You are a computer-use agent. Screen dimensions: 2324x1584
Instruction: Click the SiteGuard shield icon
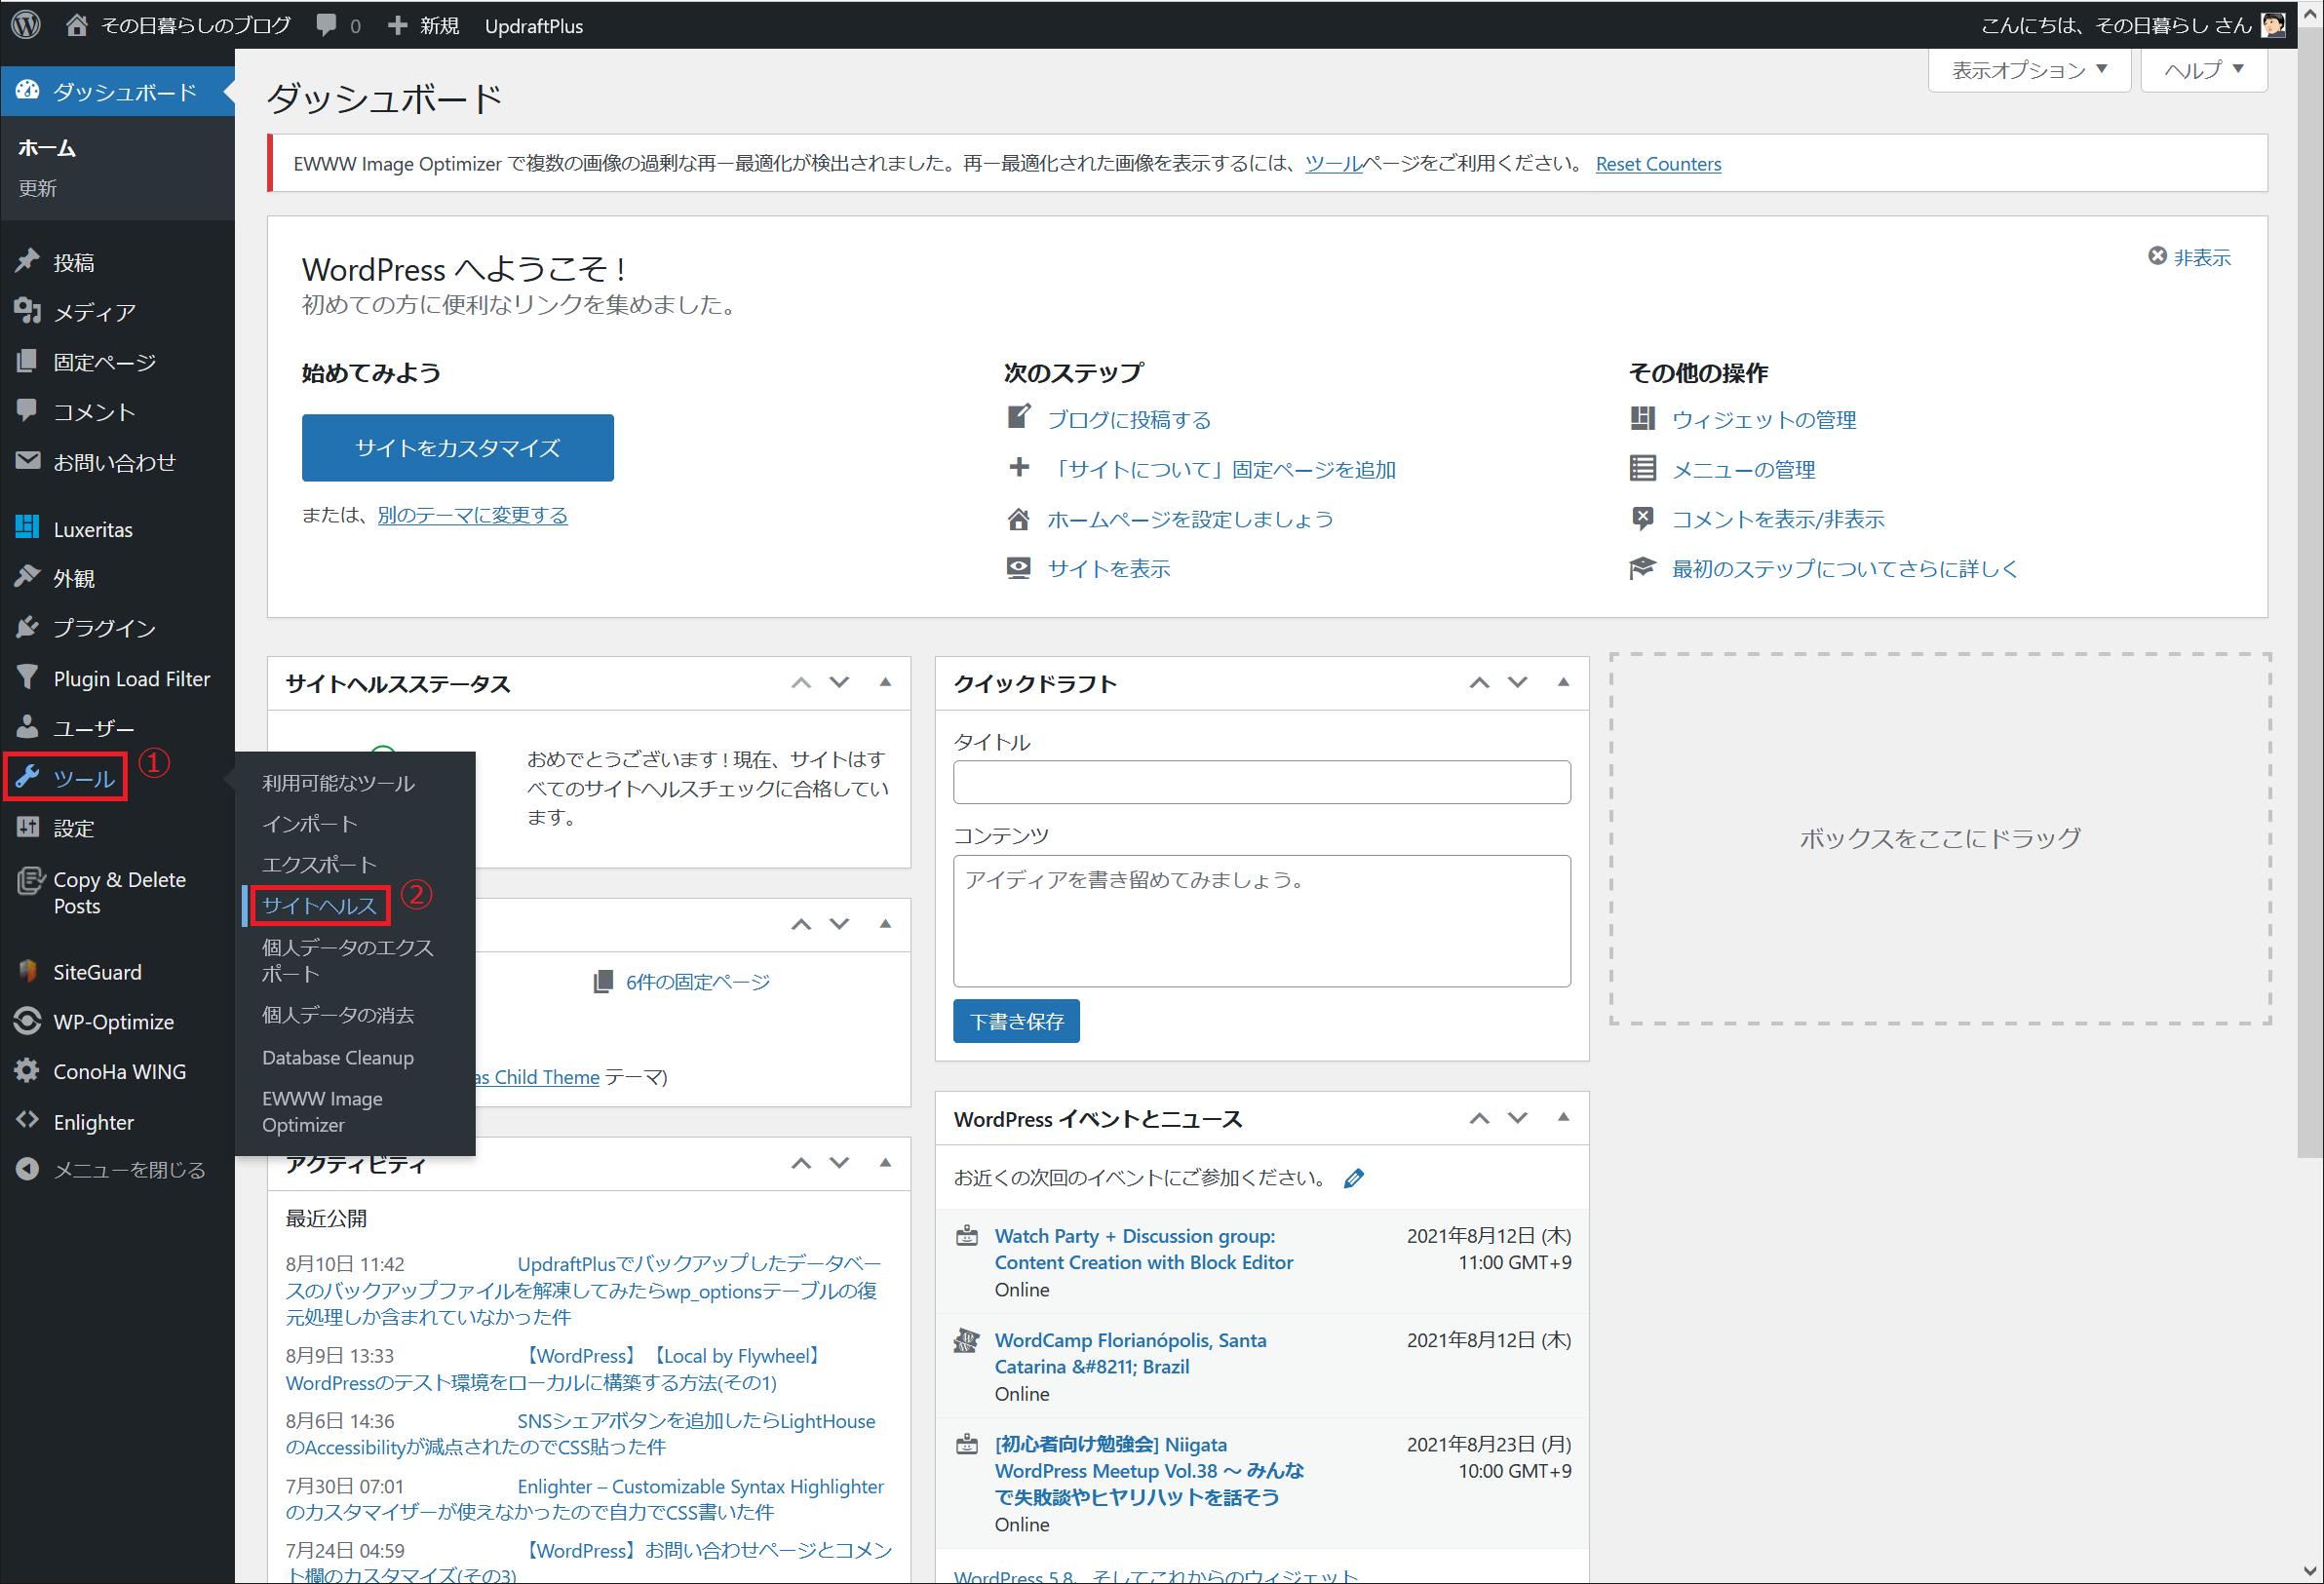tap(27, 971)
